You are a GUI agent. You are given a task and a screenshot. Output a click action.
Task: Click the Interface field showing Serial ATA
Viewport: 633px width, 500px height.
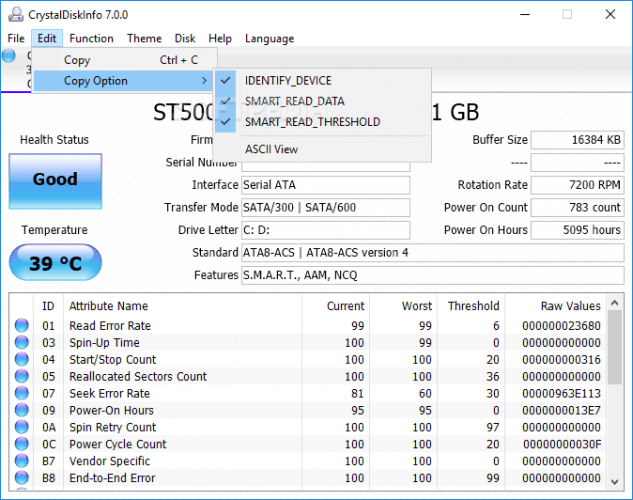[x=325, y=185]
